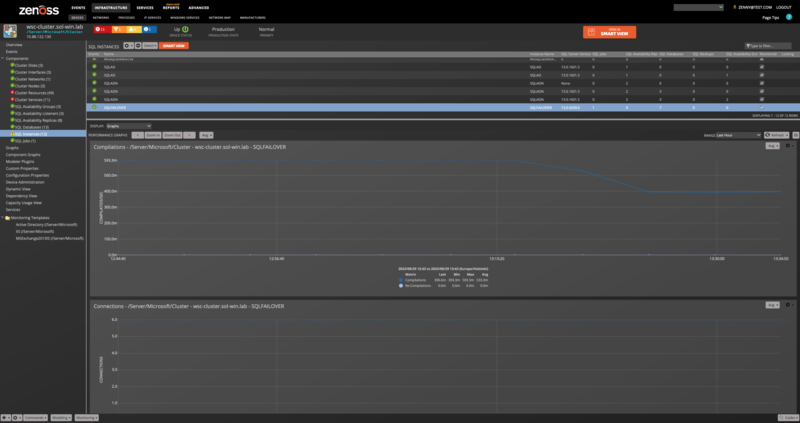Click the user icon beside ZENNY@TEST.COM

[x=735, y=8]
